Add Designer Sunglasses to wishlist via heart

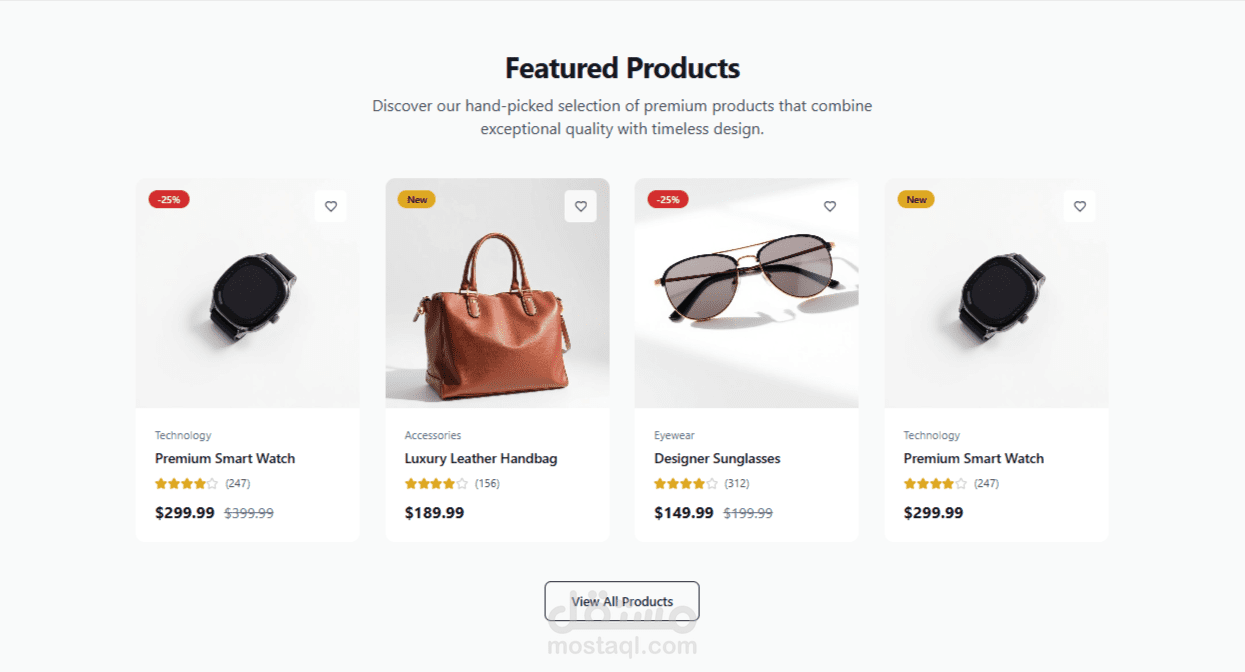point(830,207)
